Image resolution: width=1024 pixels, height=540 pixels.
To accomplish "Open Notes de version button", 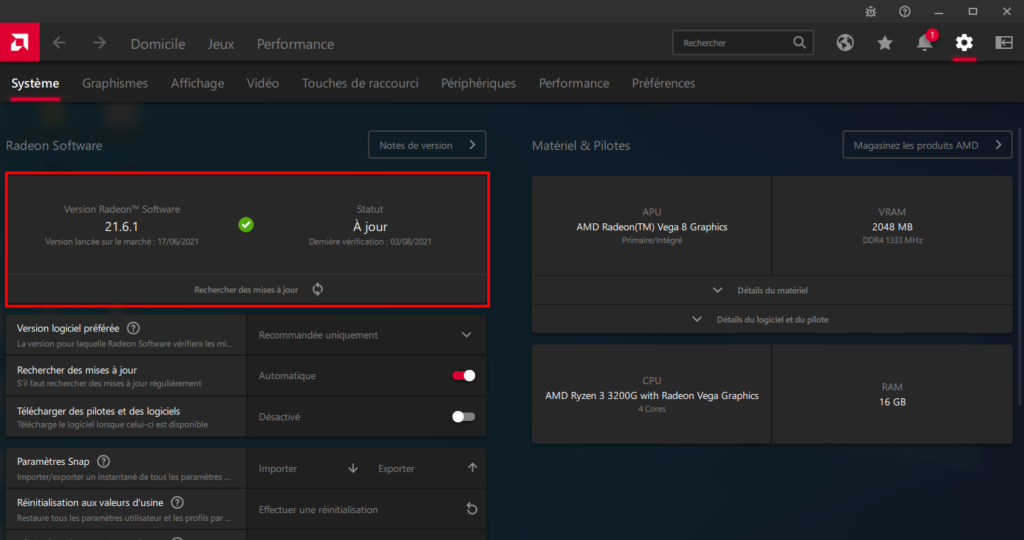I will point(427,145).
